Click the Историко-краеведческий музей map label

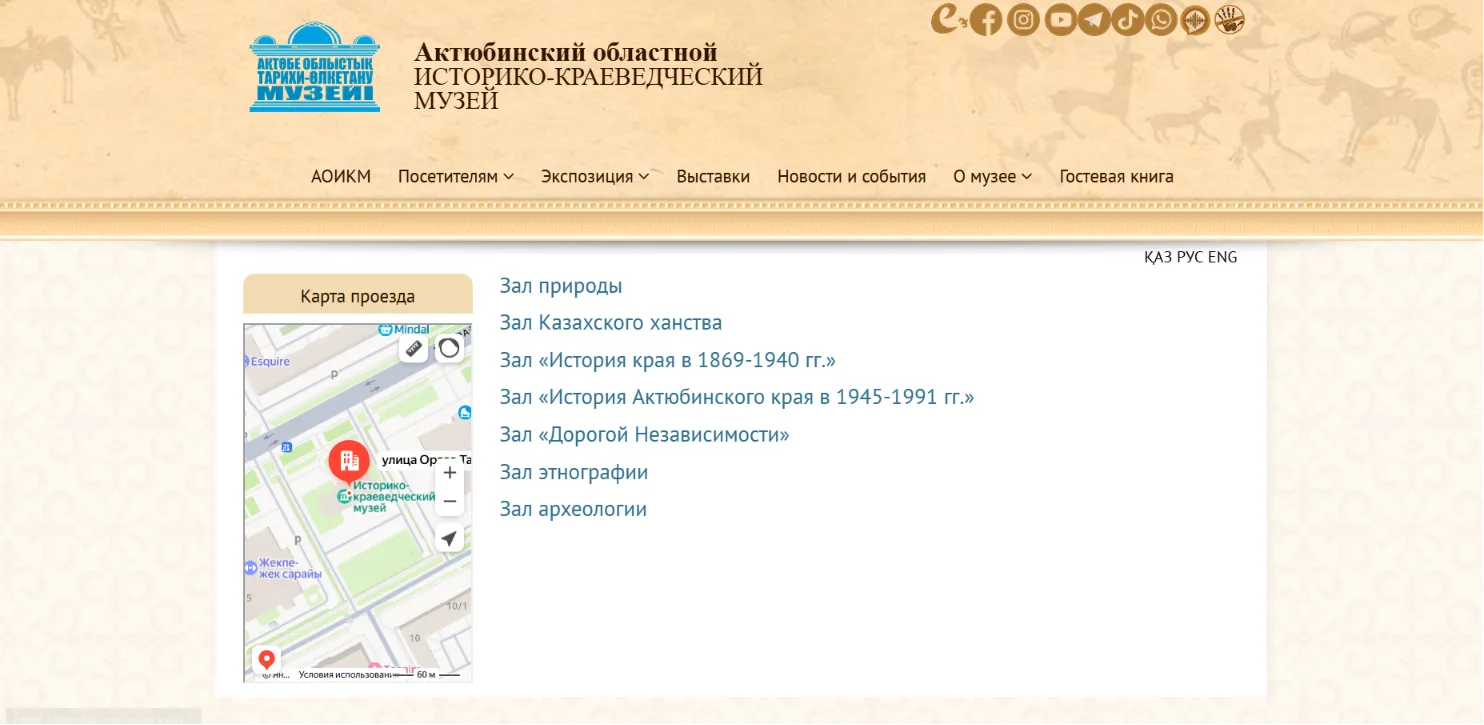point(394,497)
